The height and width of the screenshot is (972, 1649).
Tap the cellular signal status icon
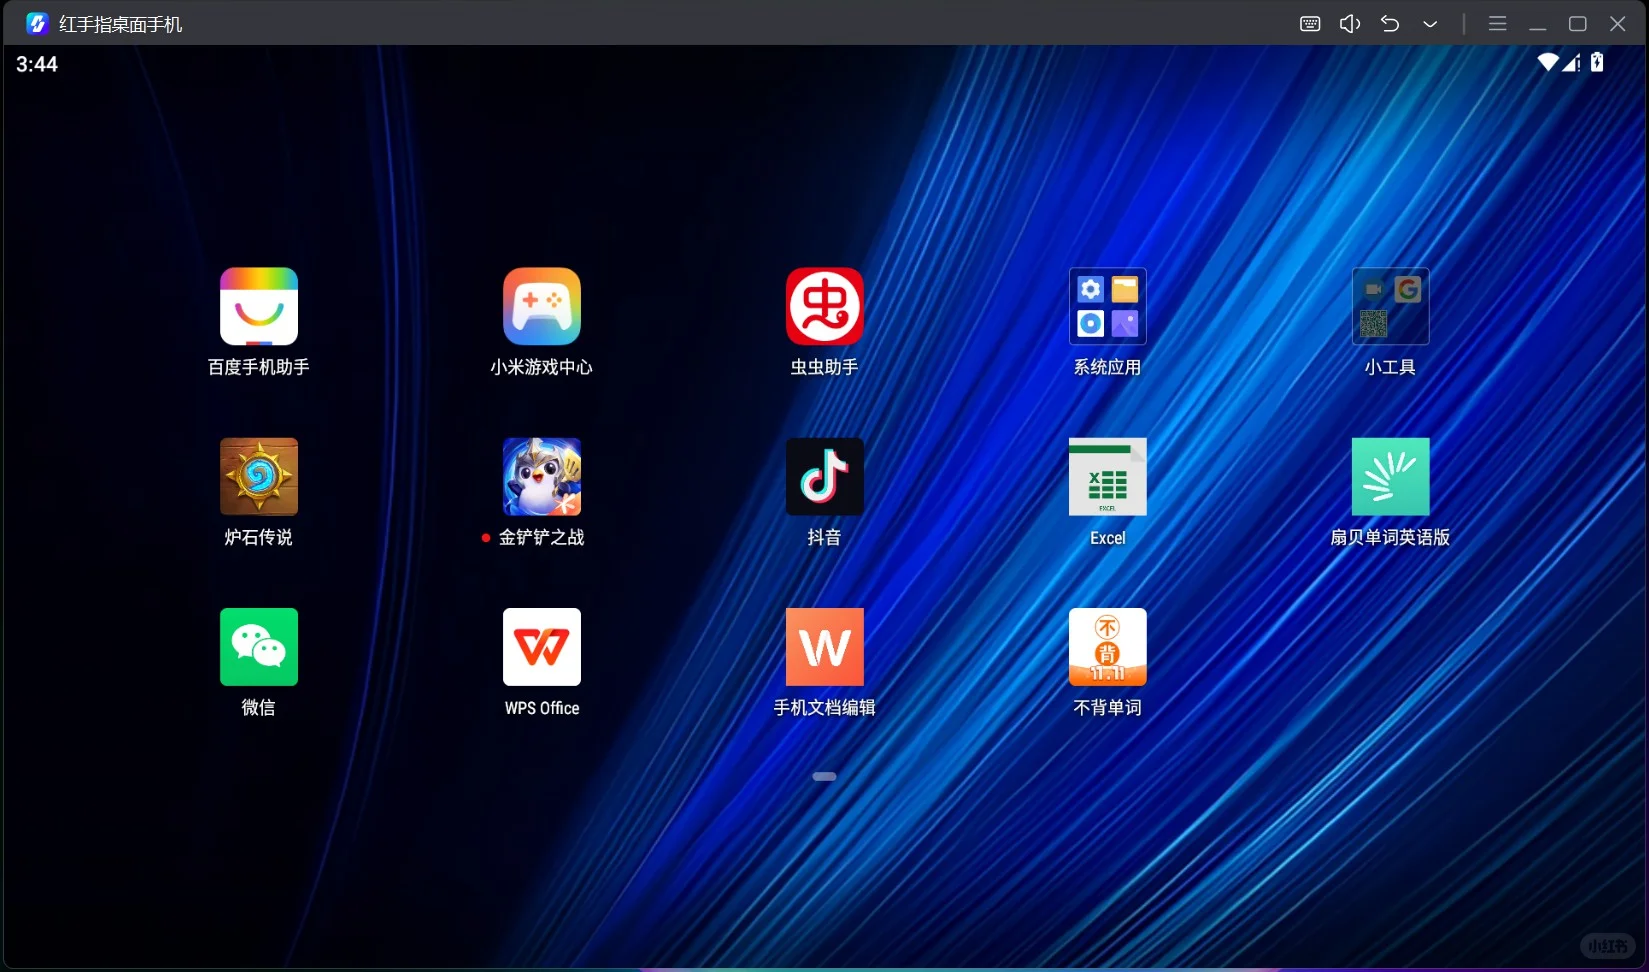pos(1572,62)
